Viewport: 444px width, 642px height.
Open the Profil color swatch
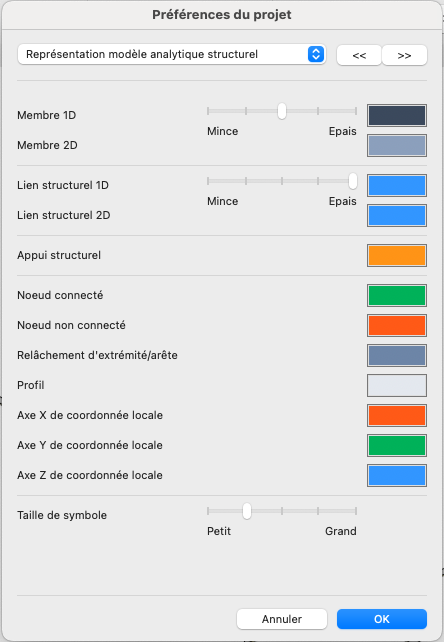(x=396, y=385)
